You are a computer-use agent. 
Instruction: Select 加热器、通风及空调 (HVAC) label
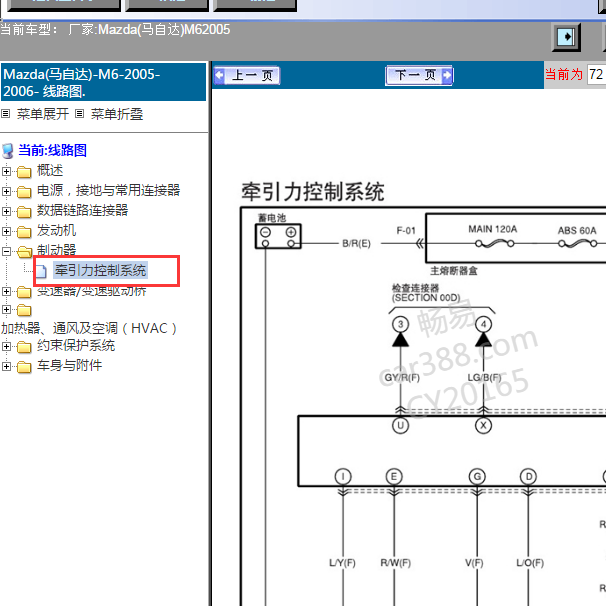(x=89, y=329)
